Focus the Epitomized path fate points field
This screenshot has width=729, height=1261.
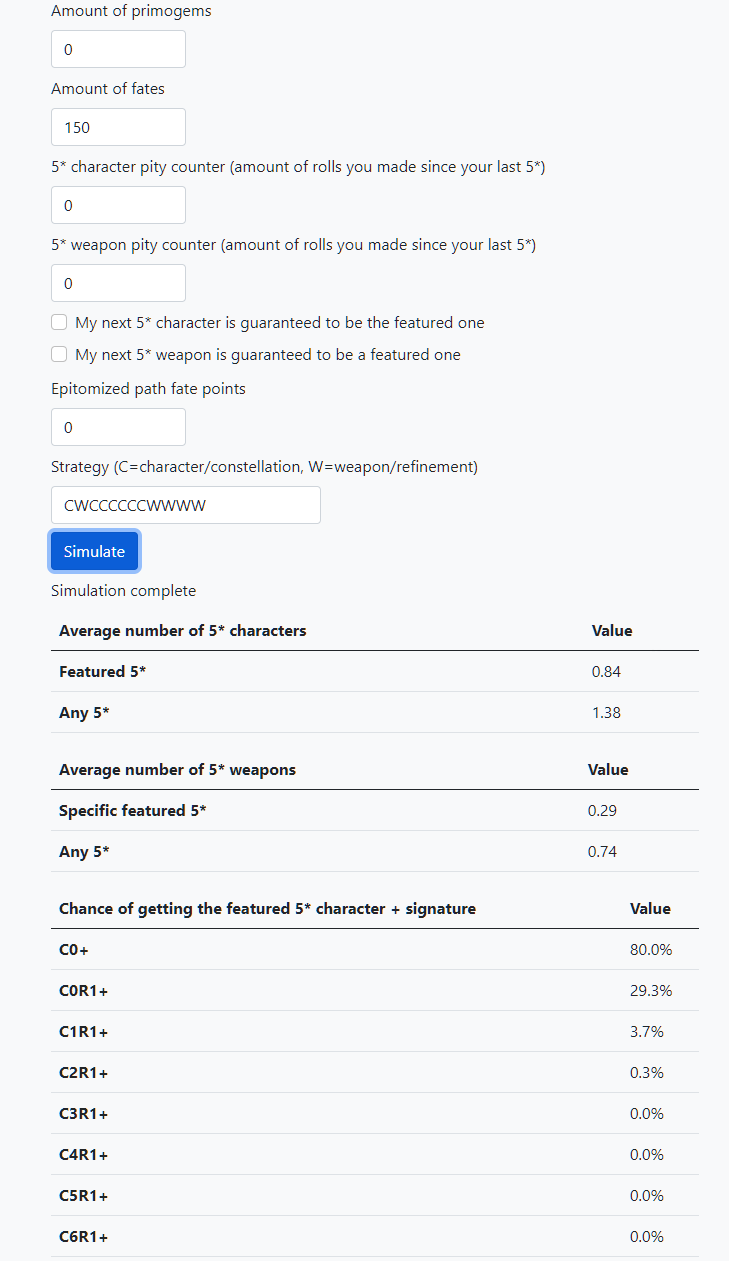coord(118,427)
